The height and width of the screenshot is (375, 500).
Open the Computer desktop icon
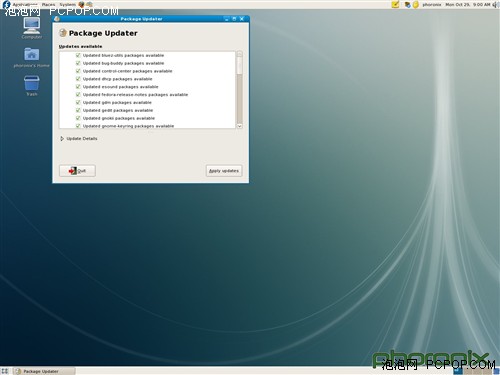click(x=32, y=28)
